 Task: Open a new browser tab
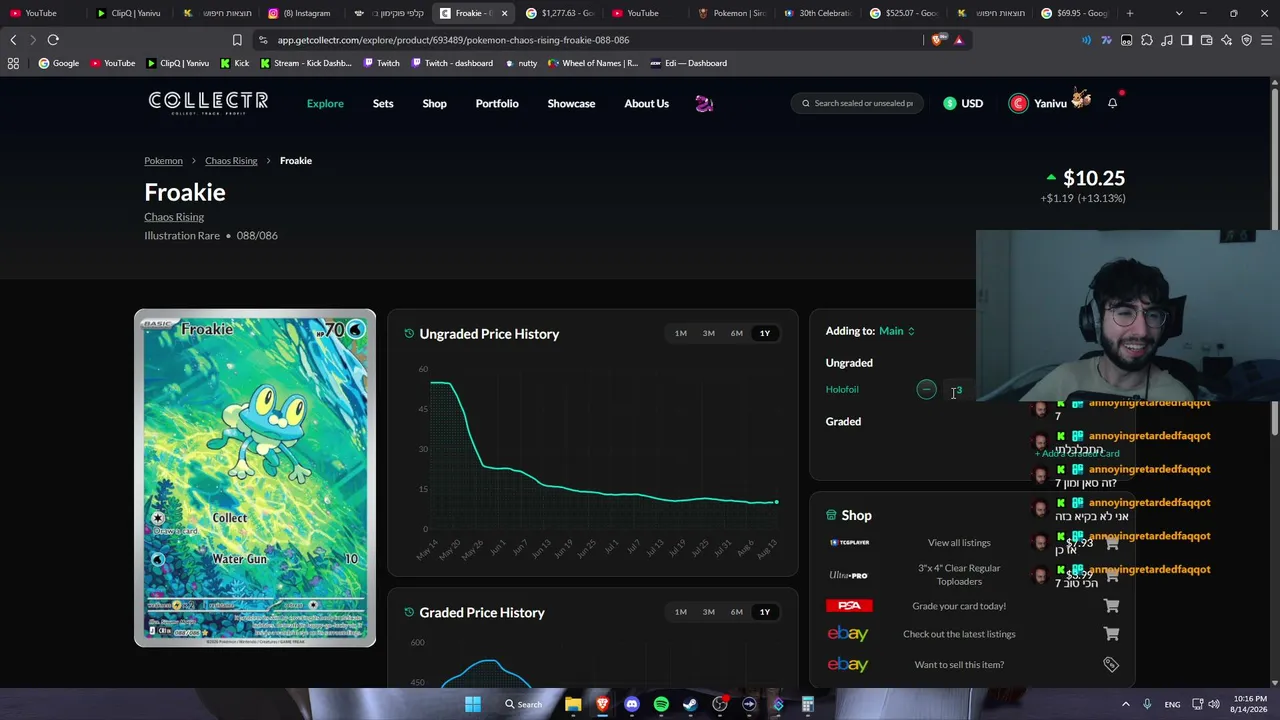(1130, 13)
